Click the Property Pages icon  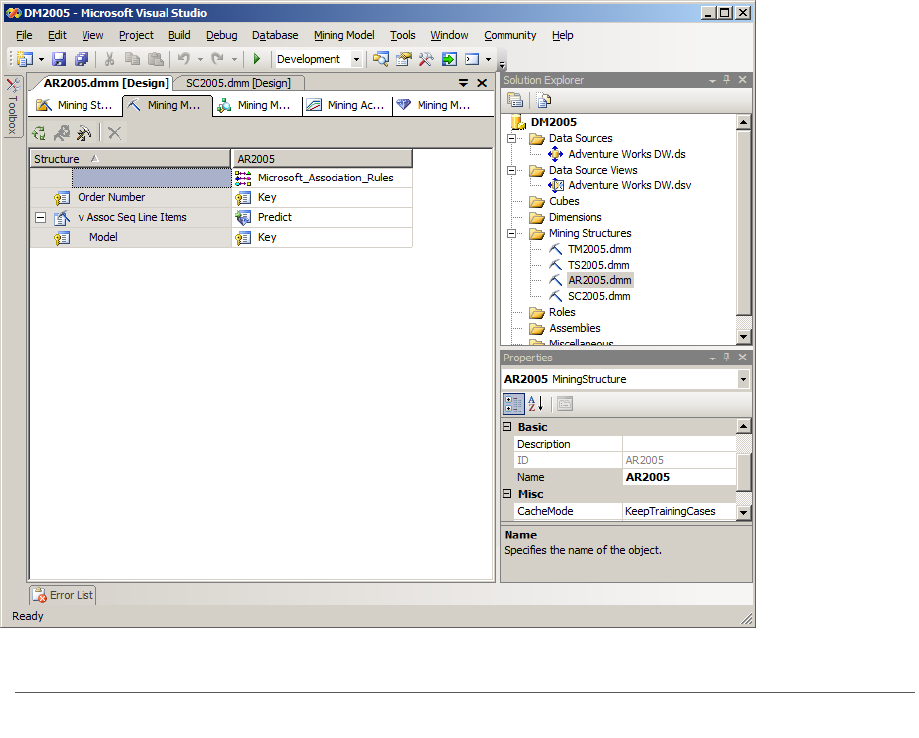pyautogui.click(x=565, y=404)
